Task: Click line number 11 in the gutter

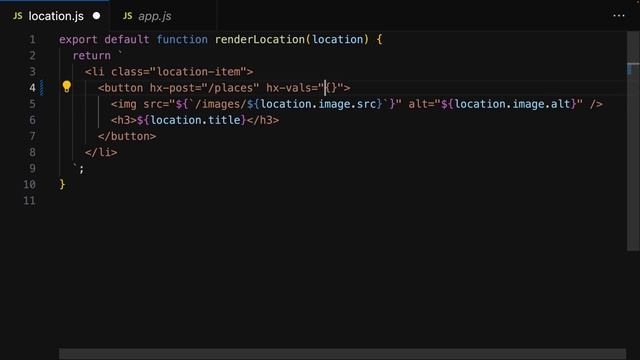Action: coord(29,201)
